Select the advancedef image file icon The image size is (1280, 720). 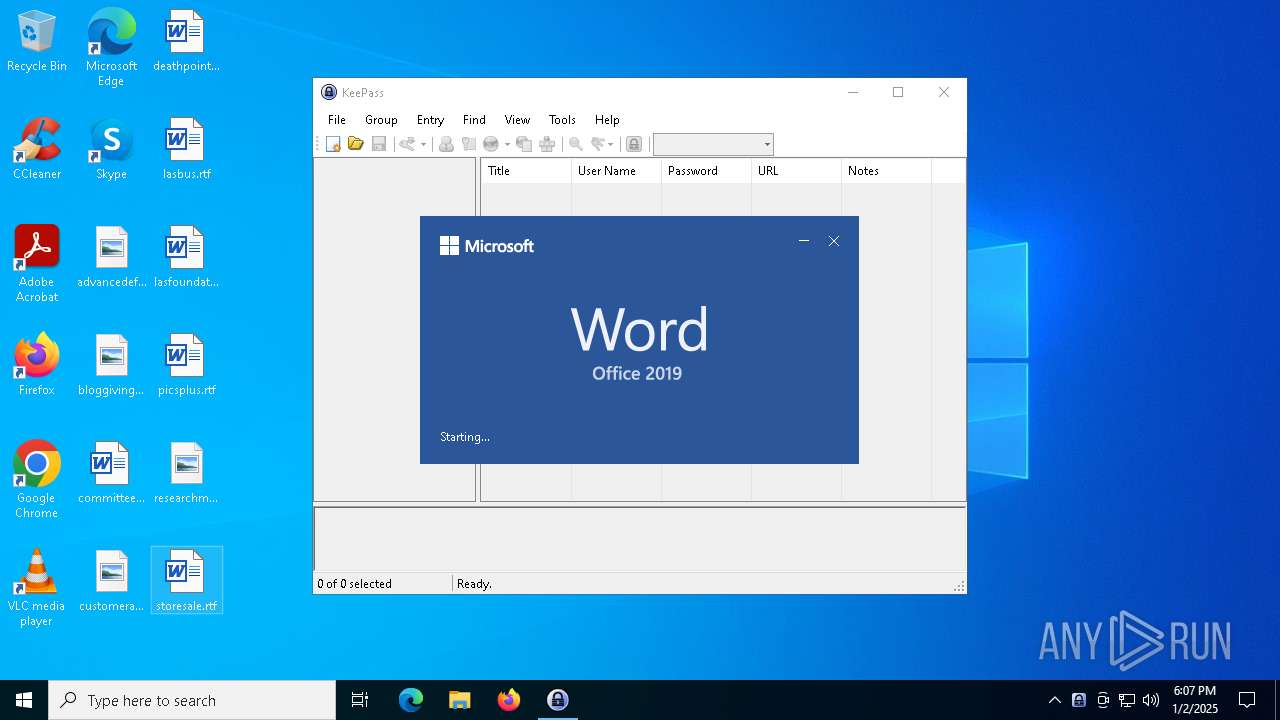(x=111, y=257)
